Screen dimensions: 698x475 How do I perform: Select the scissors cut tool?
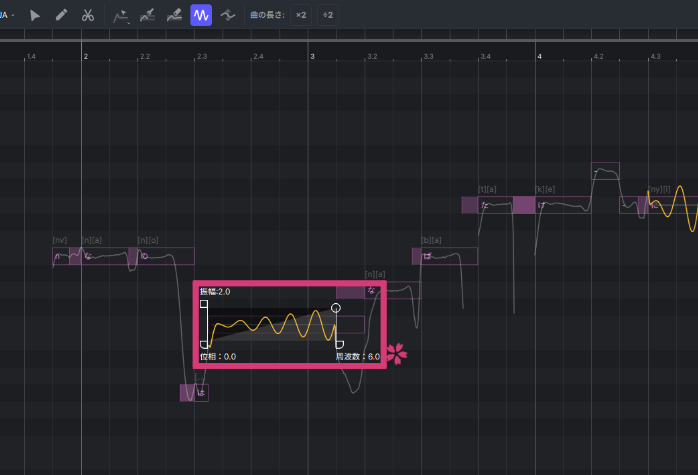click(x=88, y=16)
